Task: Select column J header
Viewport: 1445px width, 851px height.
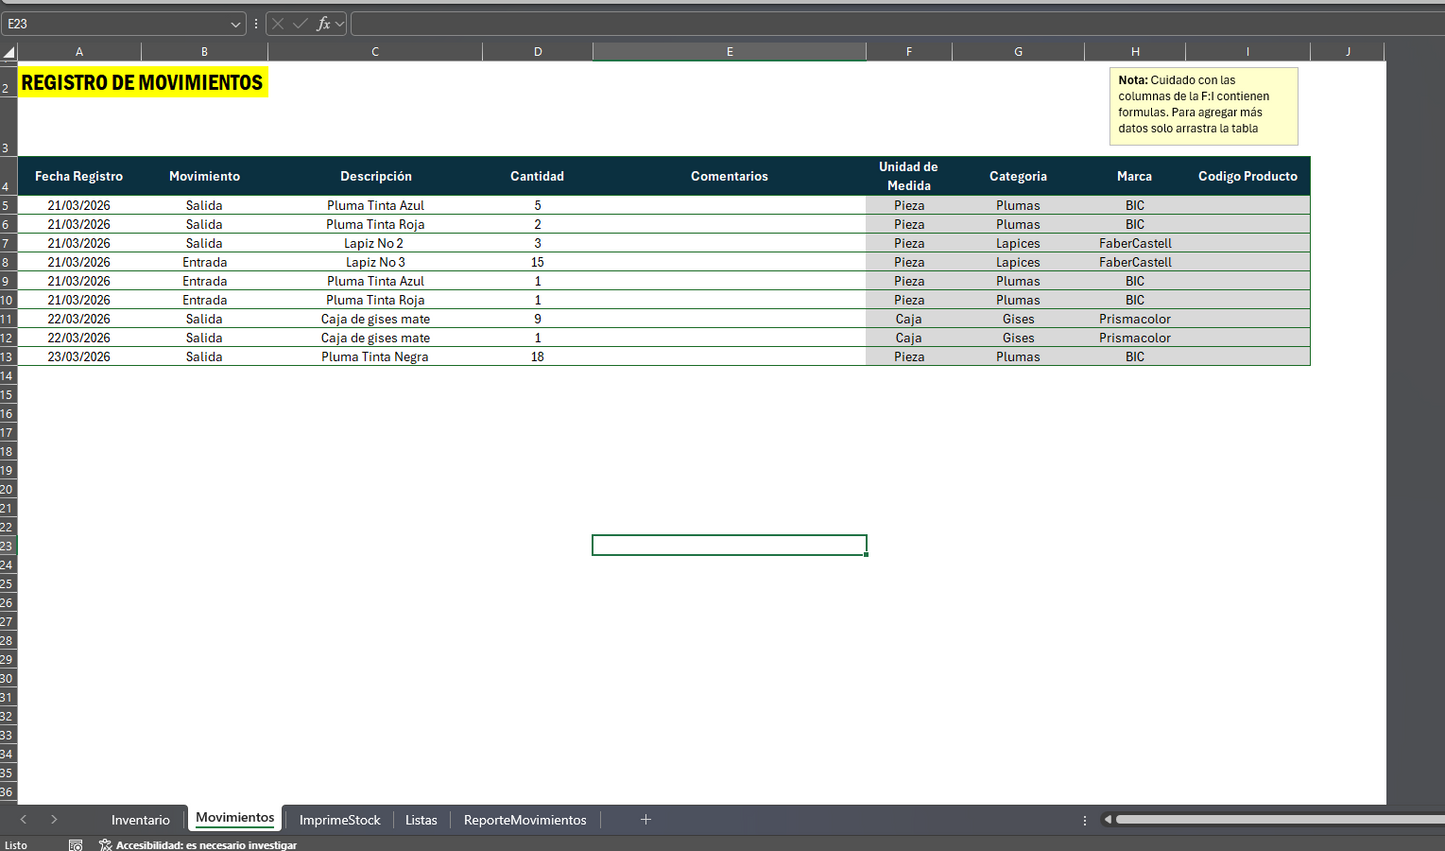Action: (x=1348, y=52)
